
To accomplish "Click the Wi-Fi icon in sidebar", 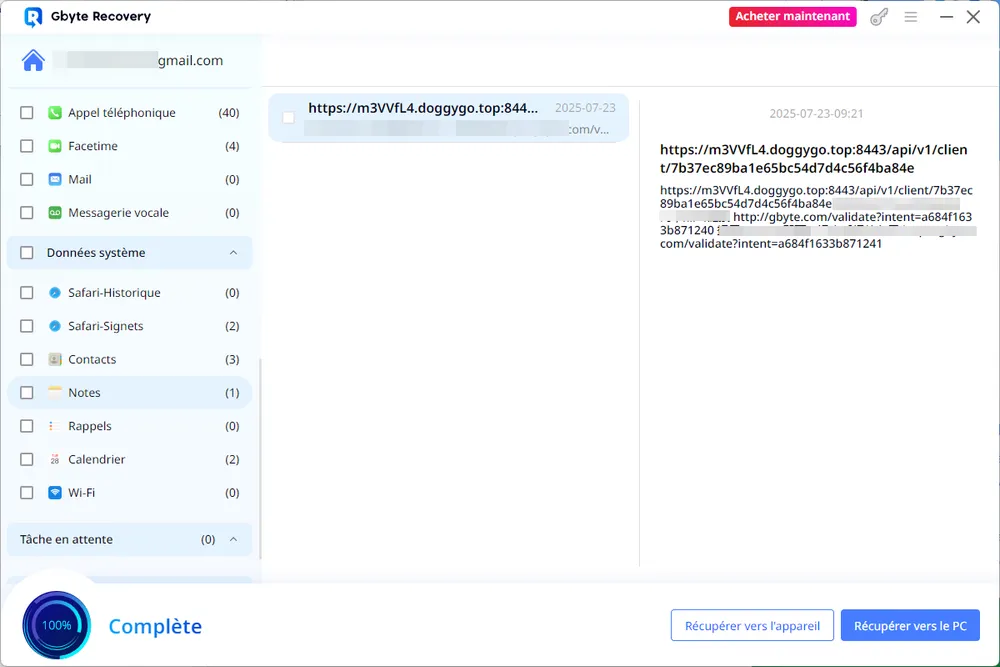I will click(x=55, y=493).
